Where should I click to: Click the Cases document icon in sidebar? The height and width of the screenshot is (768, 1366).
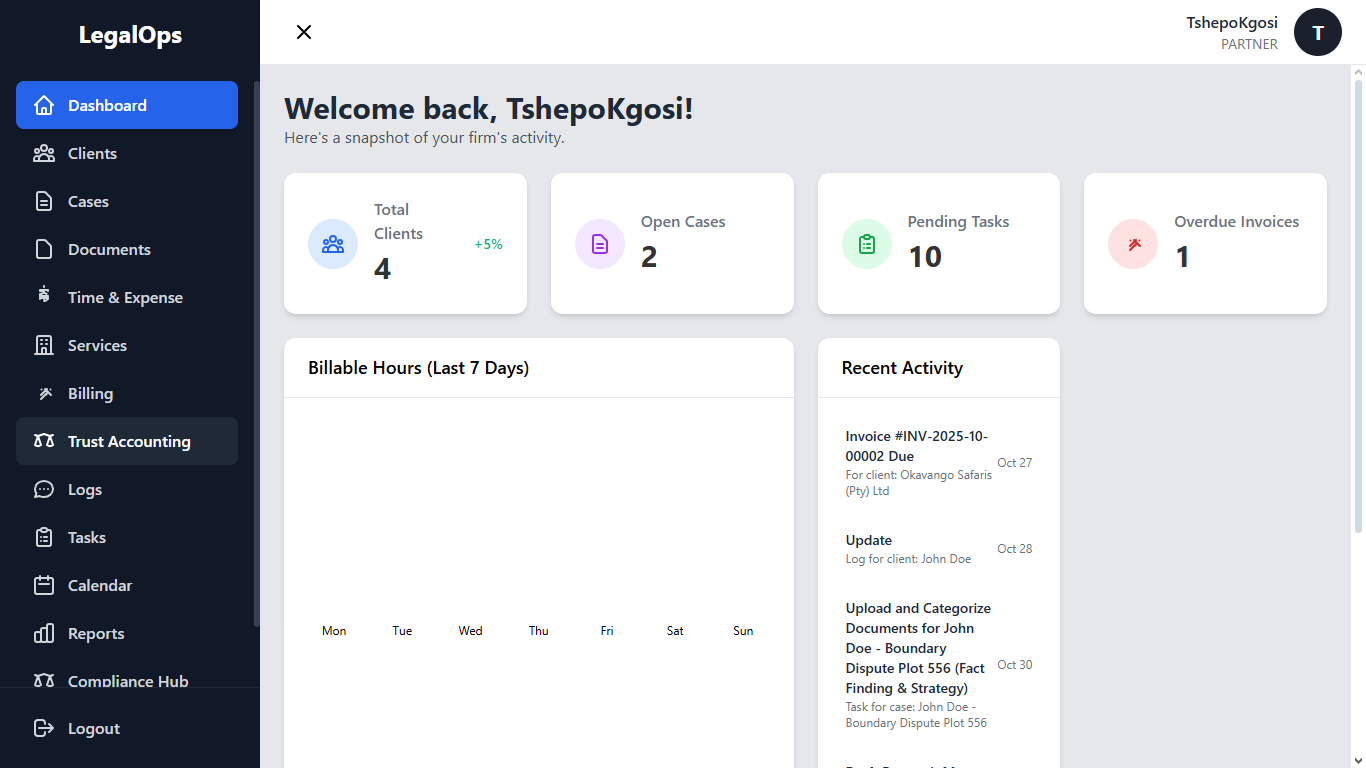click(x=44, y=201)
